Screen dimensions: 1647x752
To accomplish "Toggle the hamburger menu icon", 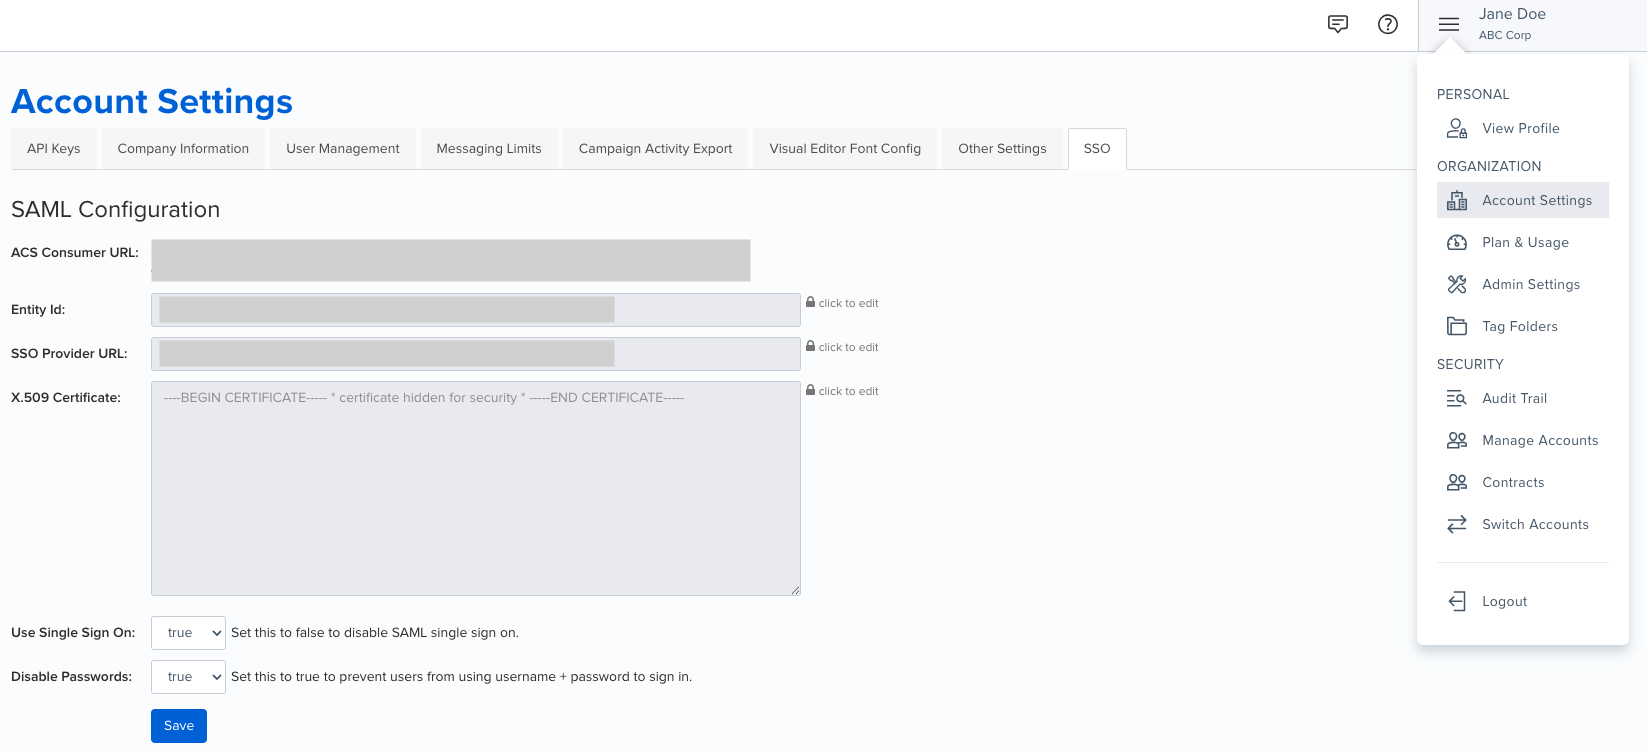I will (1449, 24).
